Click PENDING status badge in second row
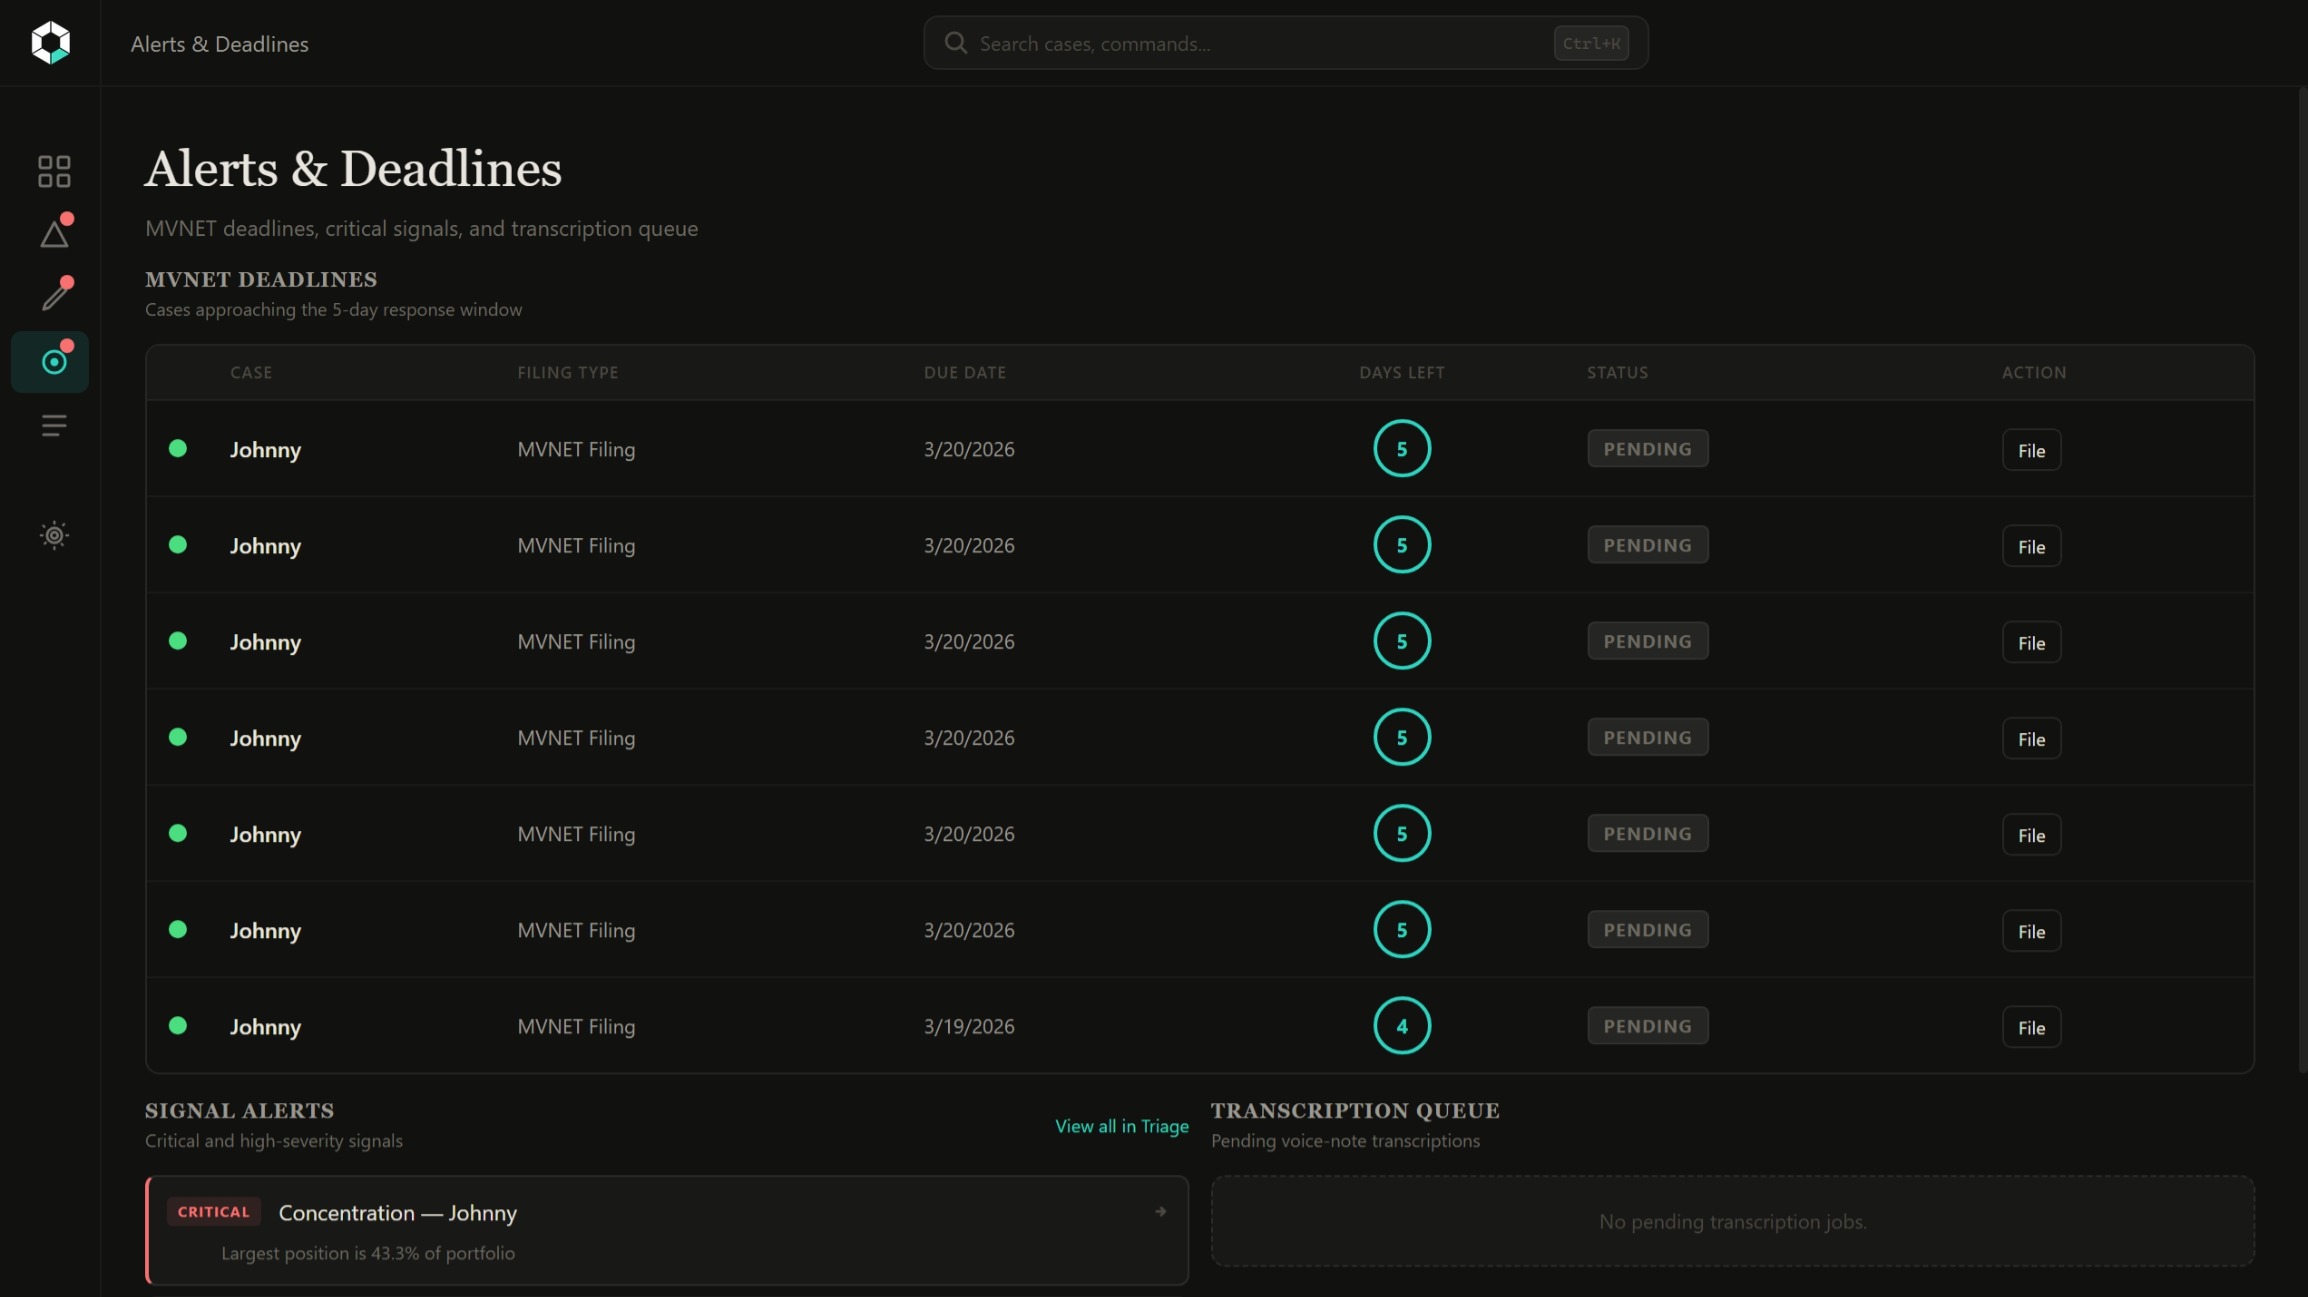2308x1297 pixels. click(x=1647, y=545)
